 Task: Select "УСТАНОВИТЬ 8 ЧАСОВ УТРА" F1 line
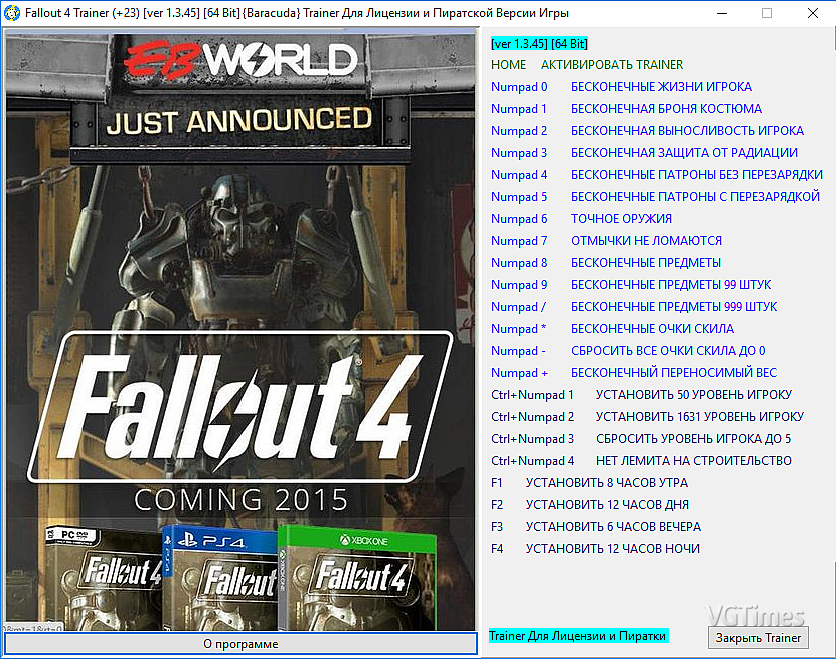point(589,483)
